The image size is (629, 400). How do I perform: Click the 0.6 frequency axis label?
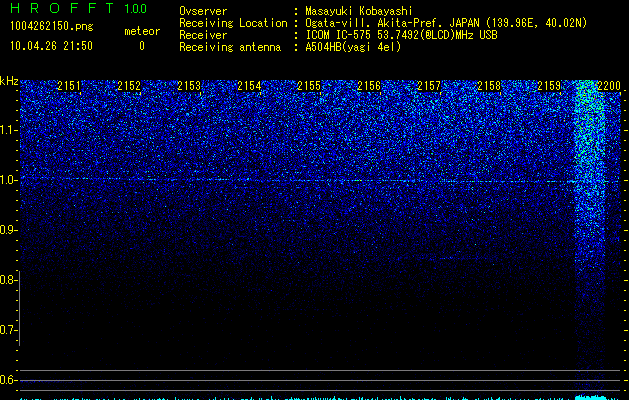tap(8, 380)
